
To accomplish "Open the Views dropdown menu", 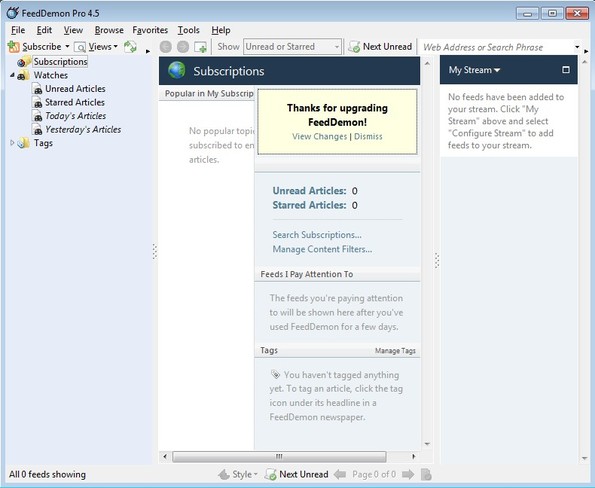I will tap(96, 47).
